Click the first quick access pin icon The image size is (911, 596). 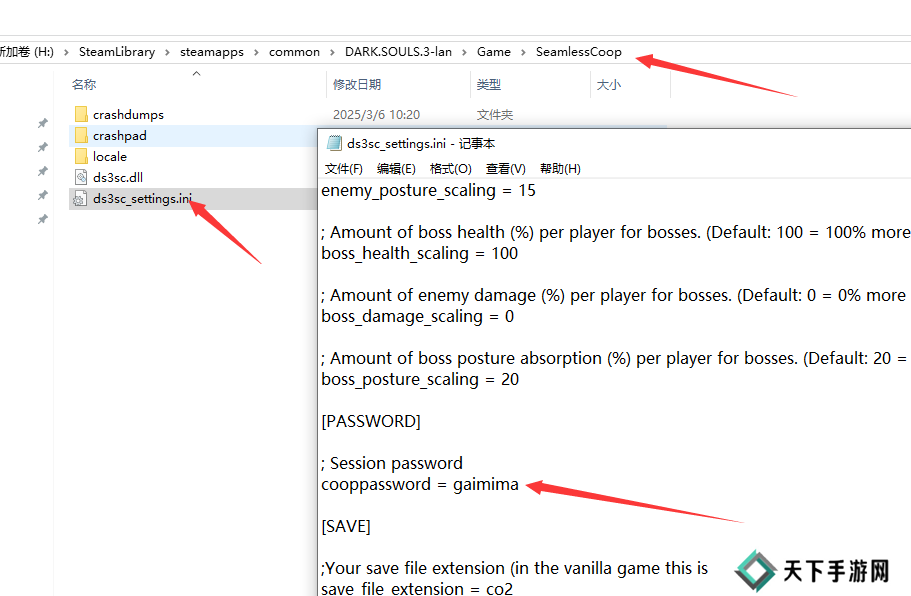[x=42, y=124]
